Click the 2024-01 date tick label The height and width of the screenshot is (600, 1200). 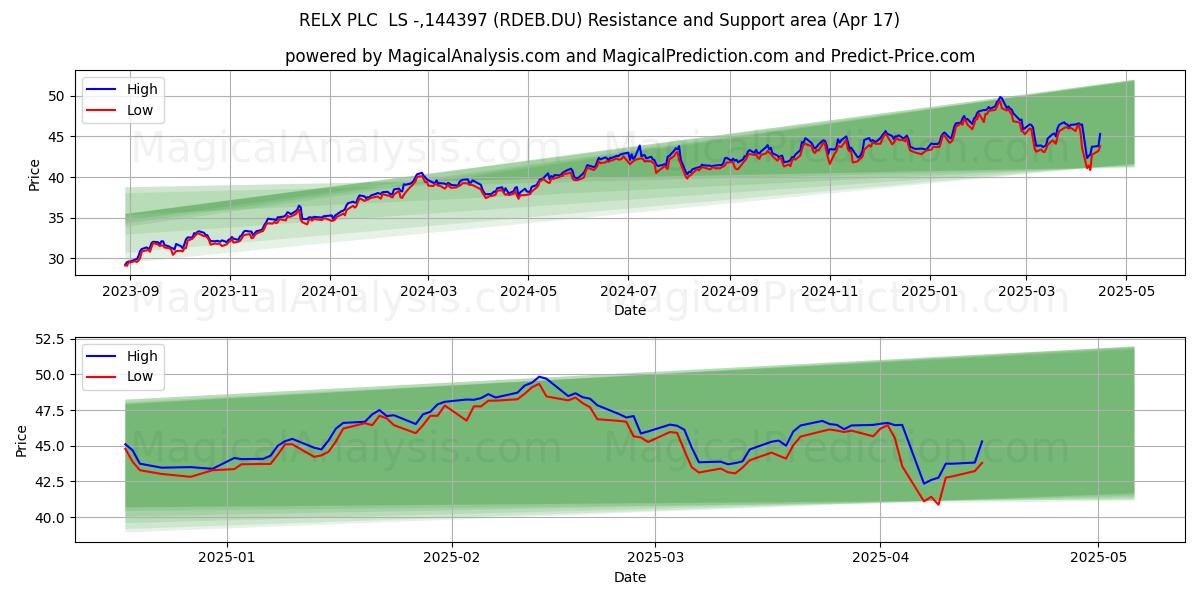(330, 291)
